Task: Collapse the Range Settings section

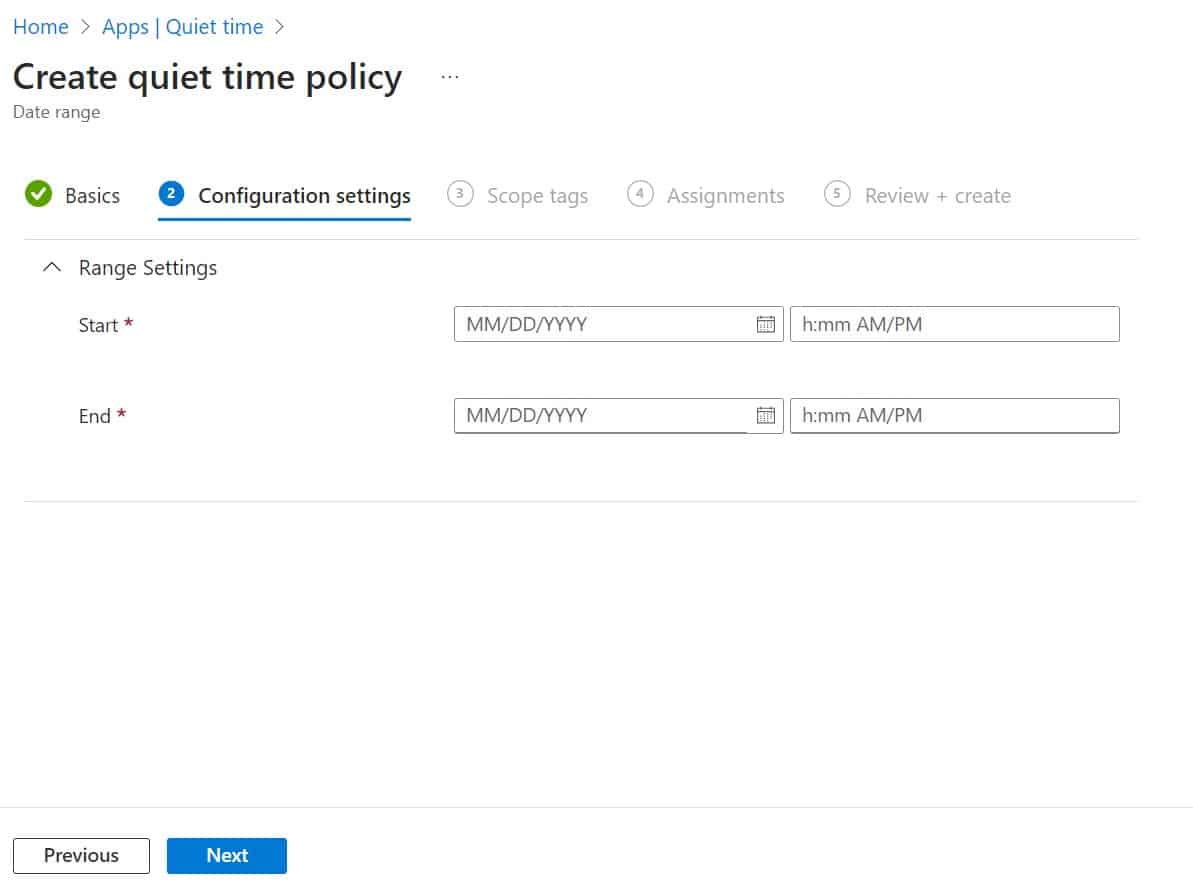Action: 52,267
